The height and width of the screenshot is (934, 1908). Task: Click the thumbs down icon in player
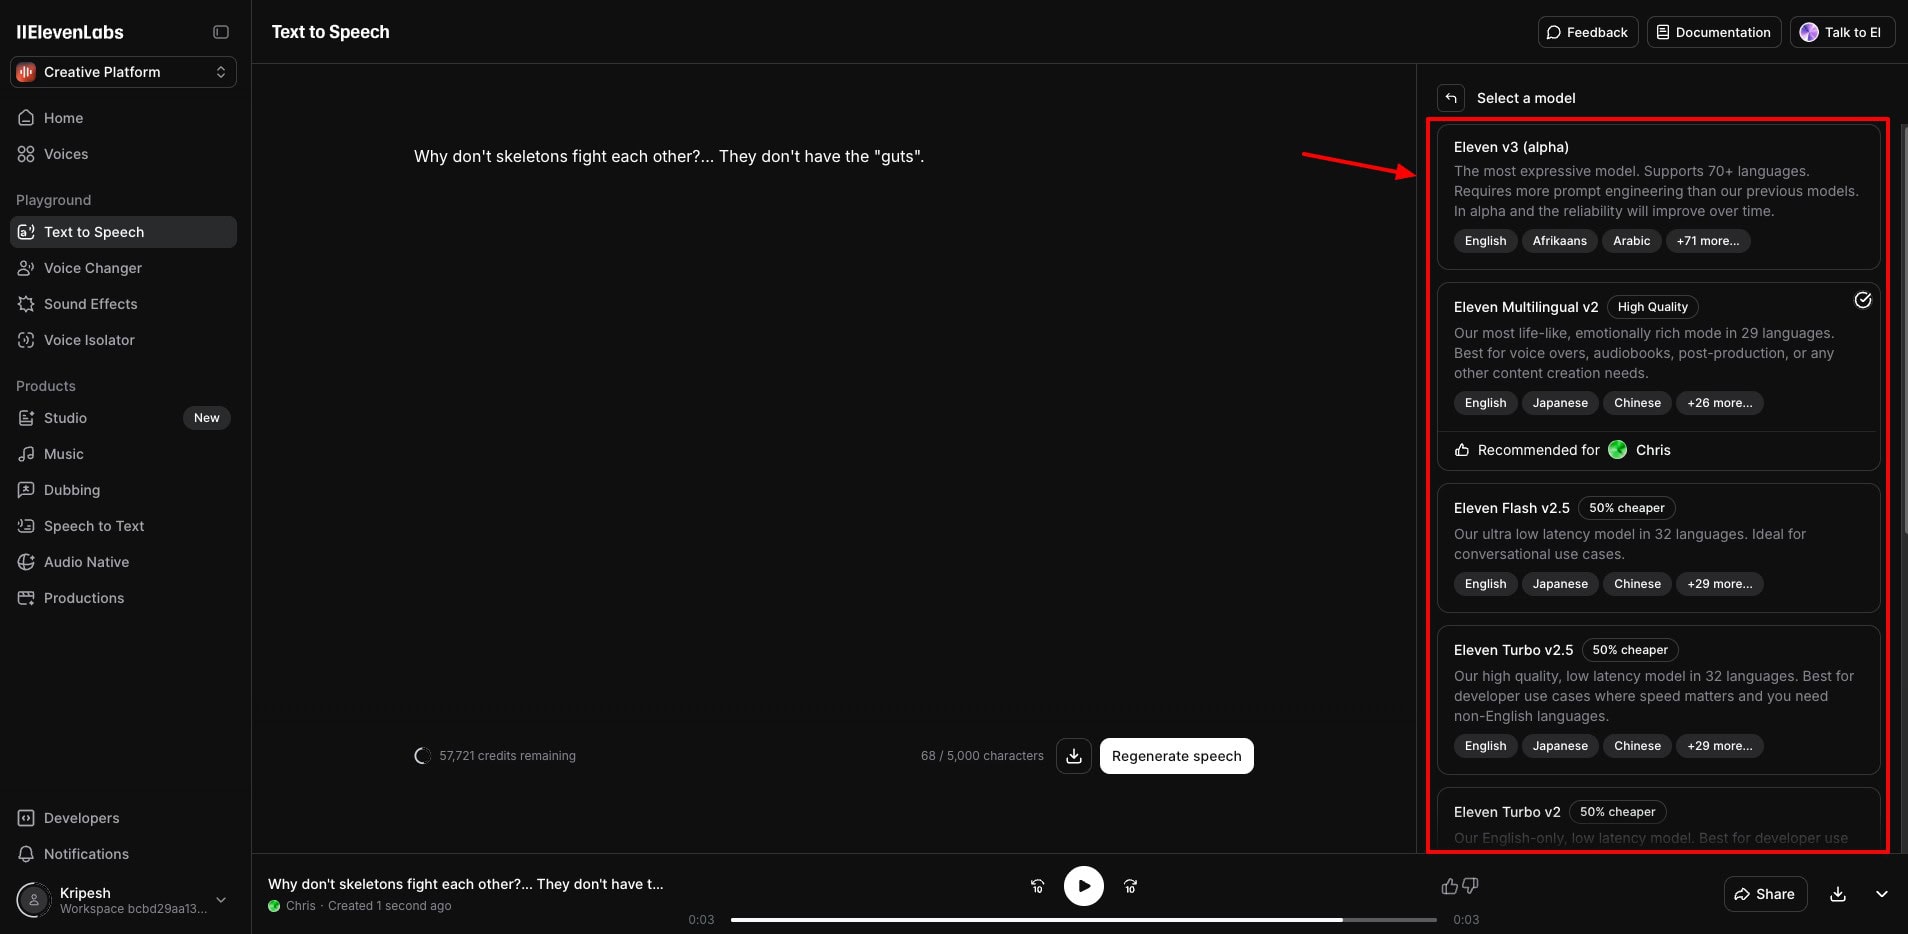[1470, 886]
